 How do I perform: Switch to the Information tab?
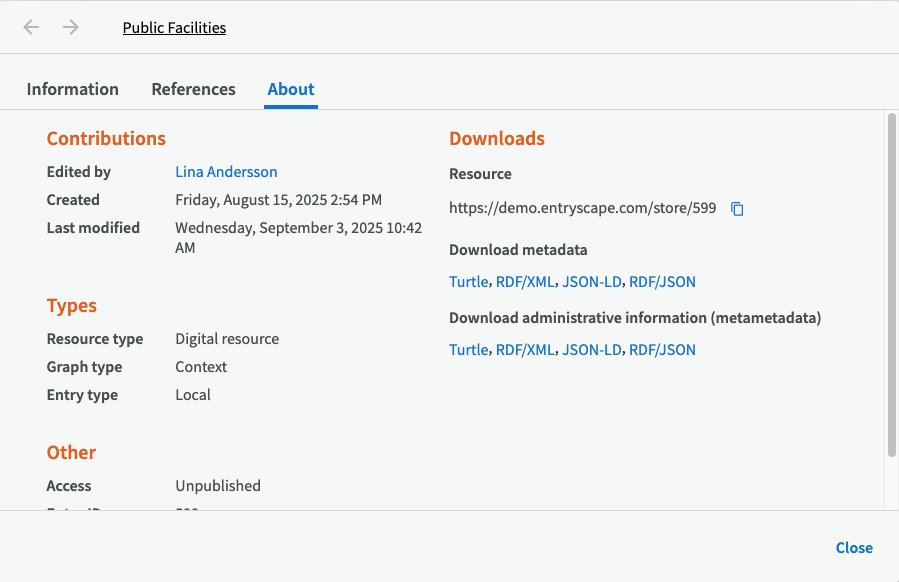point(72,89)
